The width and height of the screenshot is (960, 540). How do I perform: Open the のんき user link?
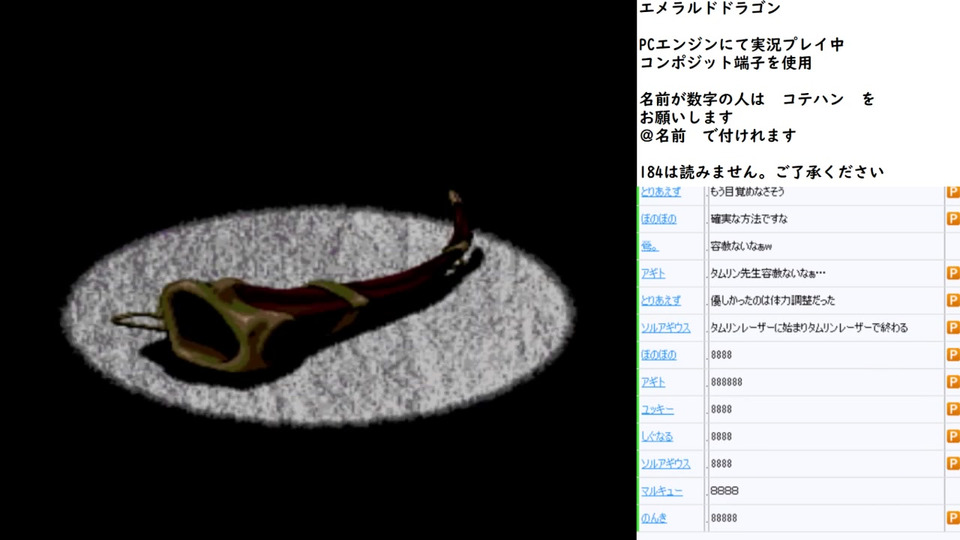pos(654,517)
